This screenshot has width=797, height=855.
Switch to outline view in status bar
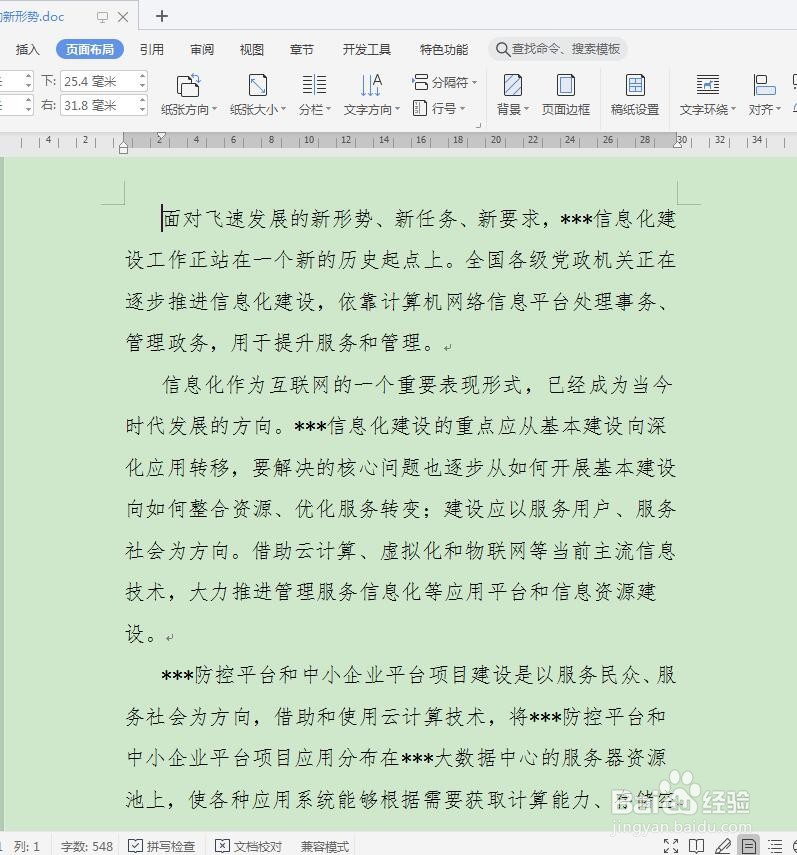pos(775,846)
